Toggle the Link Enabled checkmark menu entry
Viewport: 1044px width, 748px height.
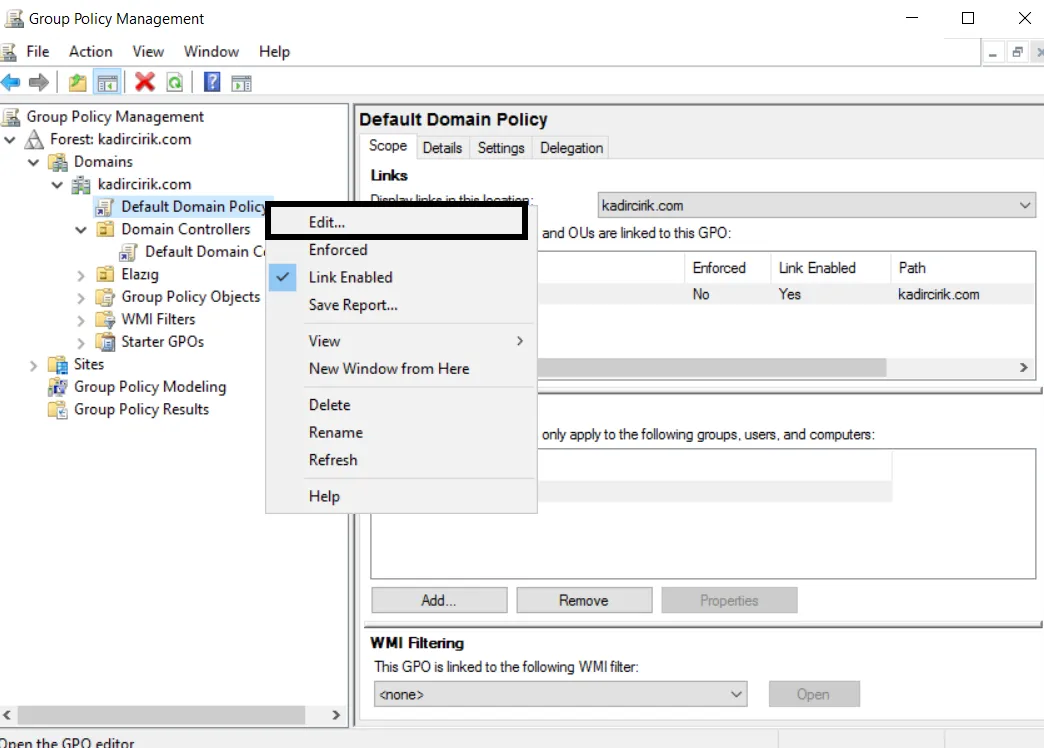[401, 277]
